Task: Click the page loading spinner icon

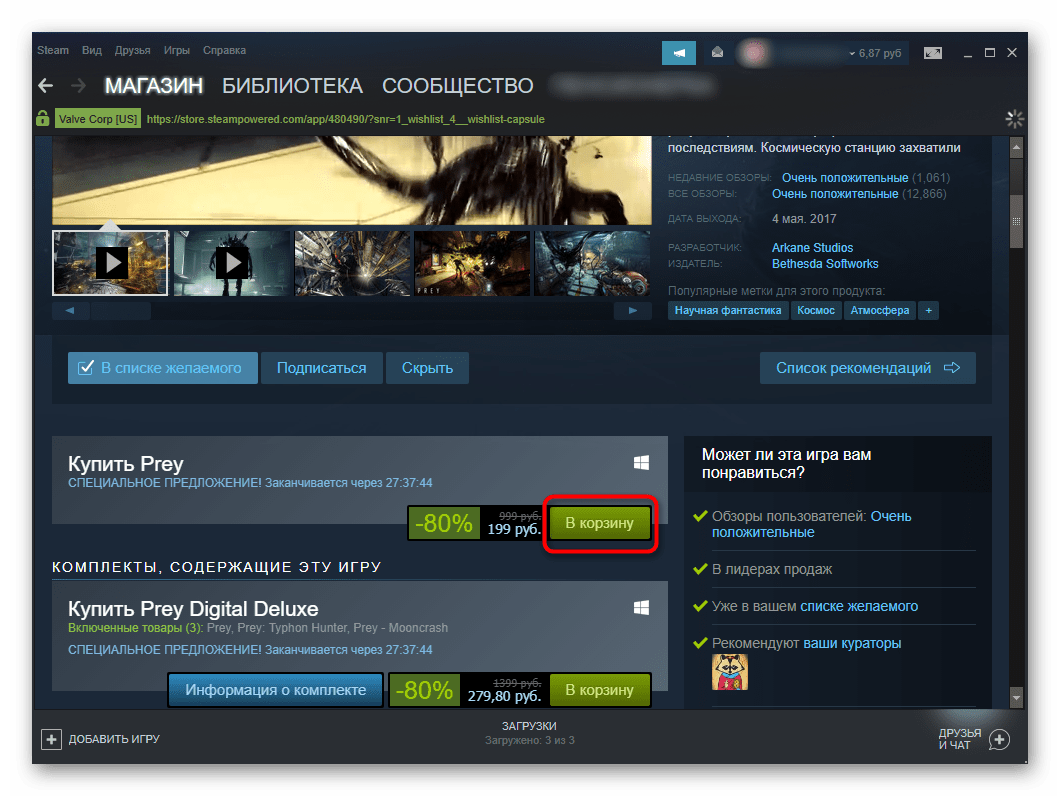Action: pos(1014,119)
